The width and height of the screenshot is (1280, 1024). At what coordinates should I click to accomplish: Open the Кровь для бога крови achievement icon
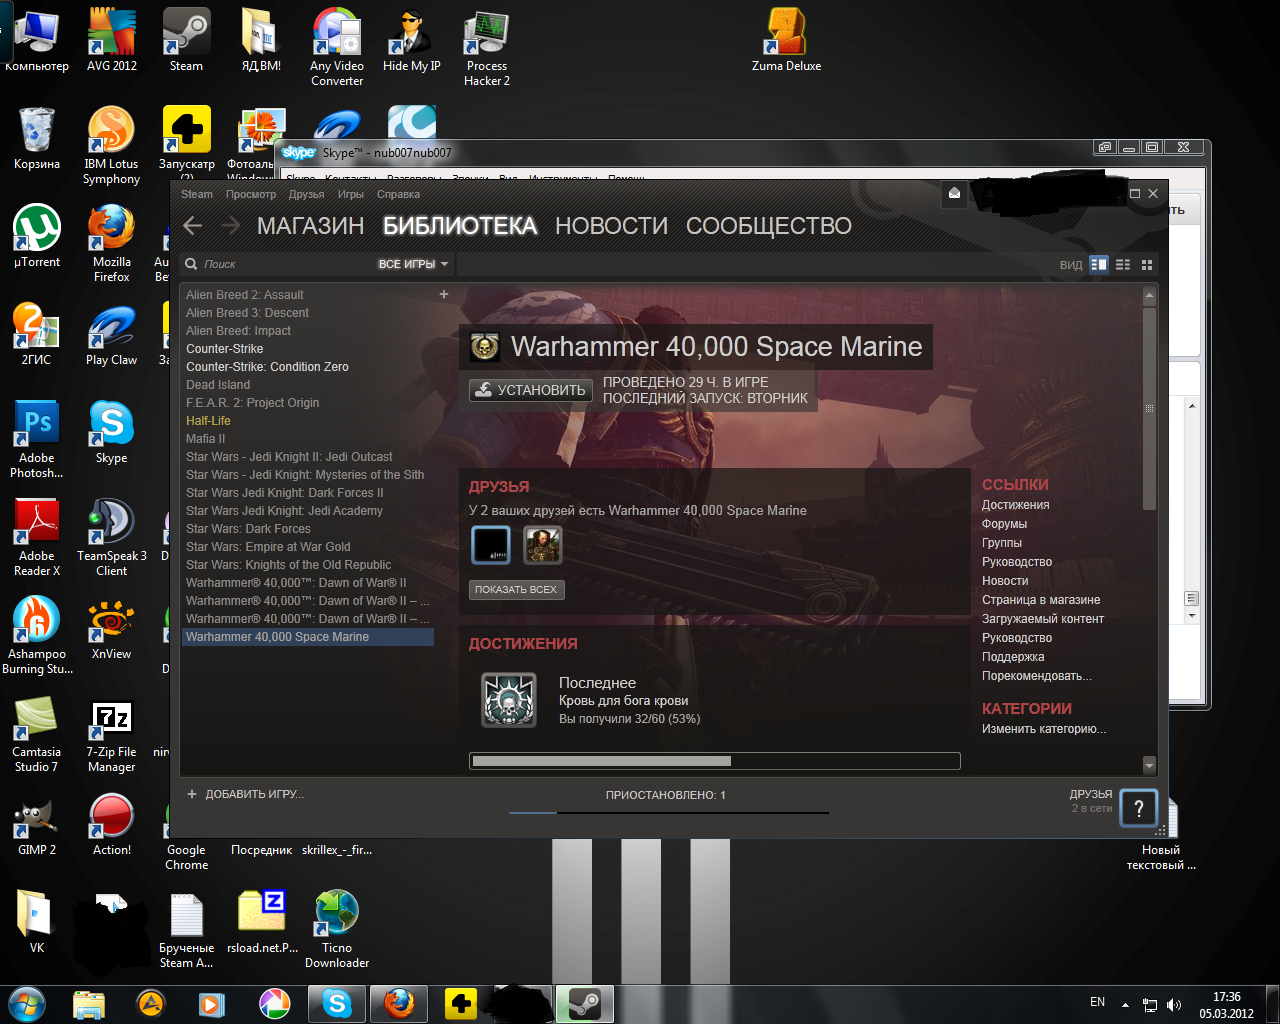509,699
